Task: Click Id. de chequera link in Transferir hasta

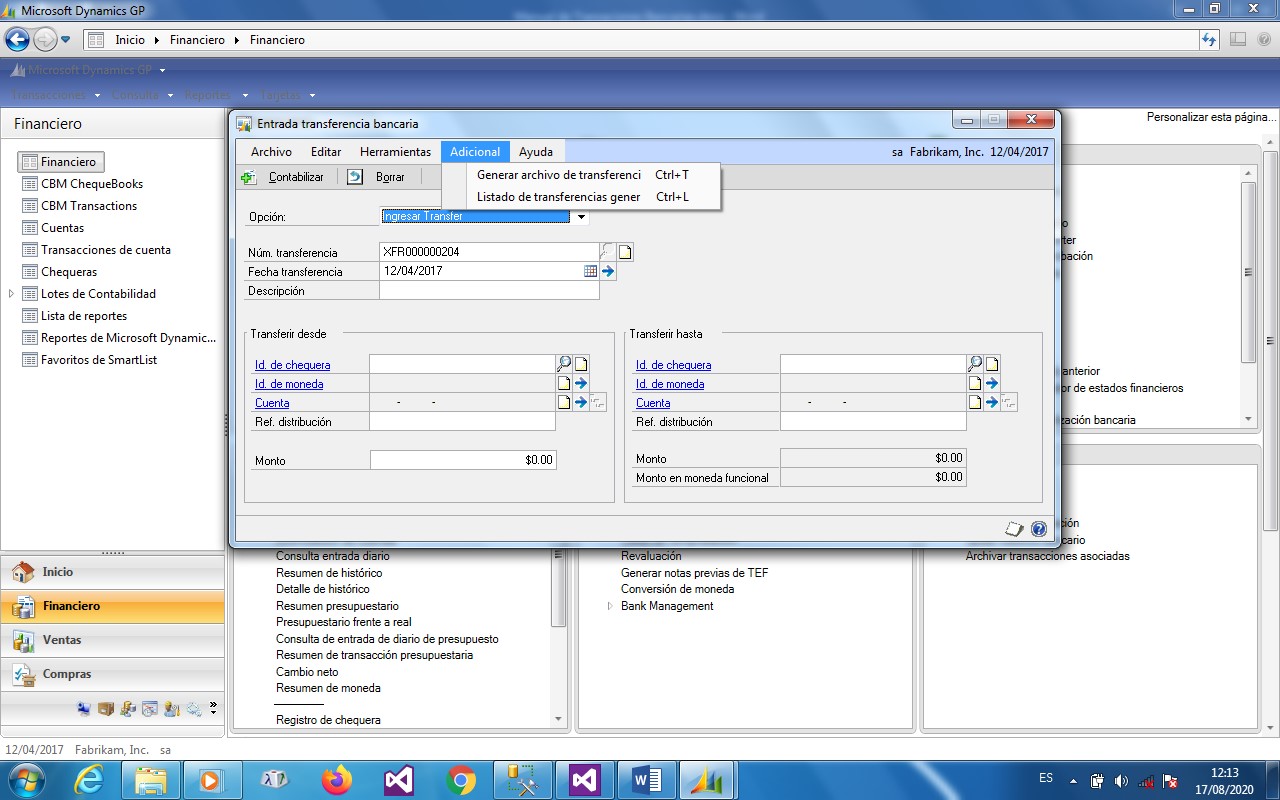Action: click(x=673, y=365)
